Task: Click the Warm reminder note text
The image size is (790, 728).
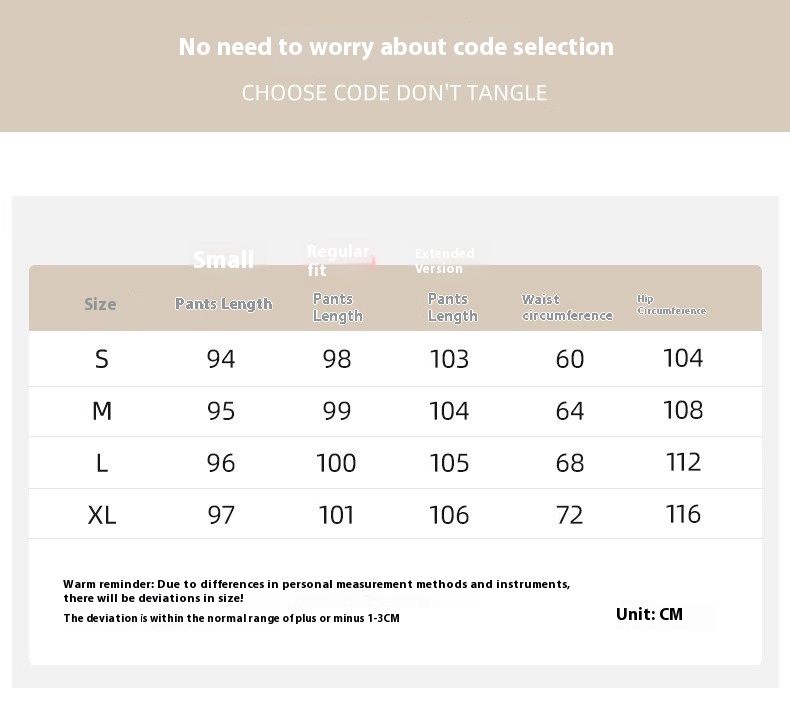Action: pos(316,591)
